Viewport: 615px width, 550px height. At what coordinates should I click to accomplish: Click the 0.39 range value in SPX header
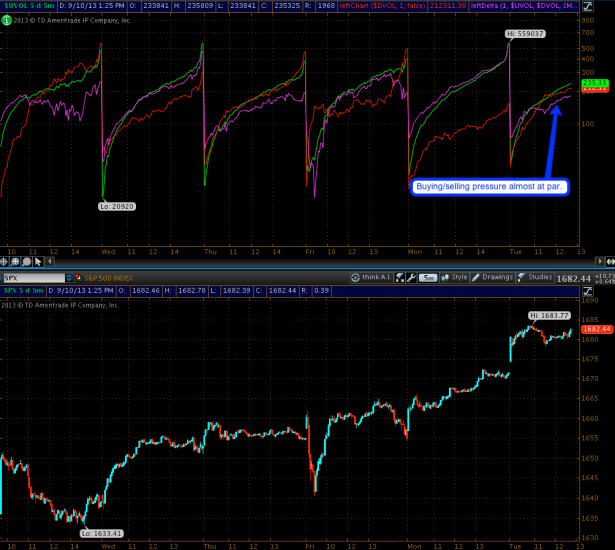[x=321, y=291]
